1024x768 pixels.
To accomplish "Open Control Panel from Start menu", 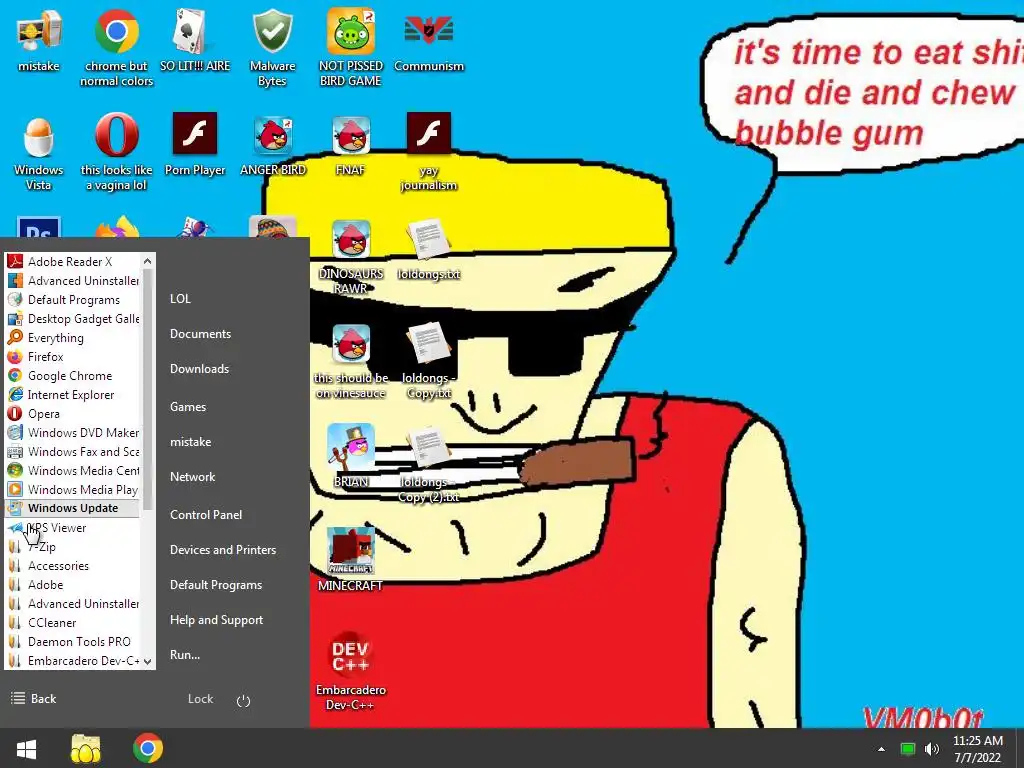I will click(x=206, y=515).
